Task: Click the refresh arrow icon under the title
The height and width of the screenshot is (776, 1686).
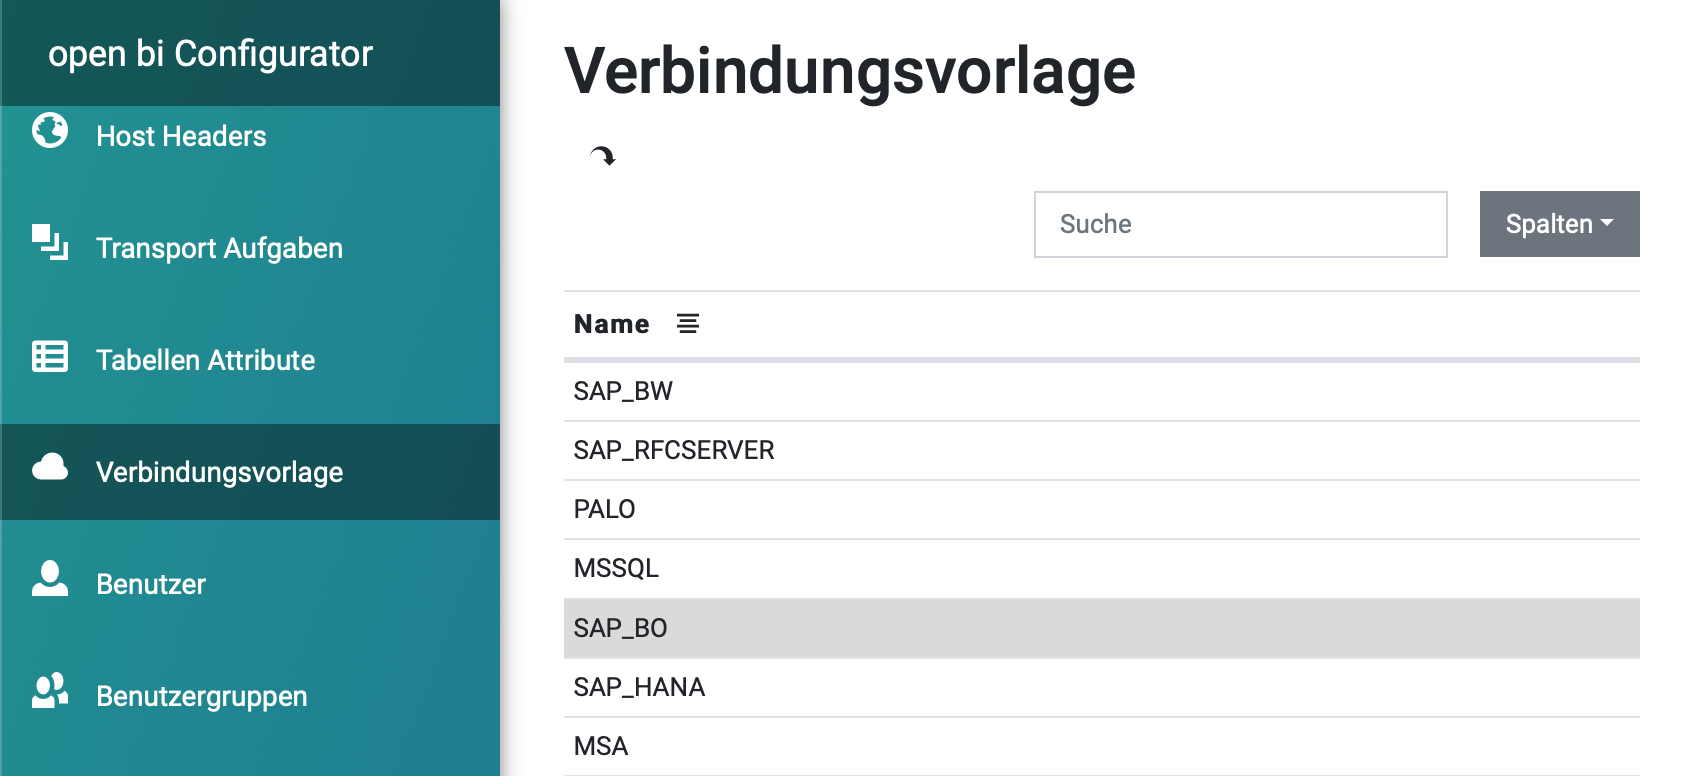Action: click(603, 156)
